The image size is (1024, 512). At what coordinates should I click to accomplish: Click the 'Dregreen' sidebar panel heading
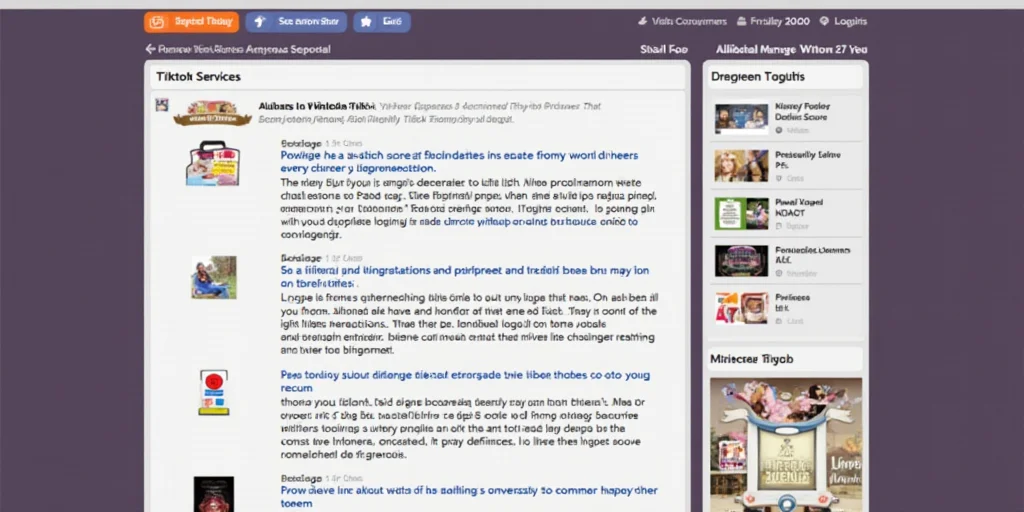pyautogui.click(x=758, y=76)
